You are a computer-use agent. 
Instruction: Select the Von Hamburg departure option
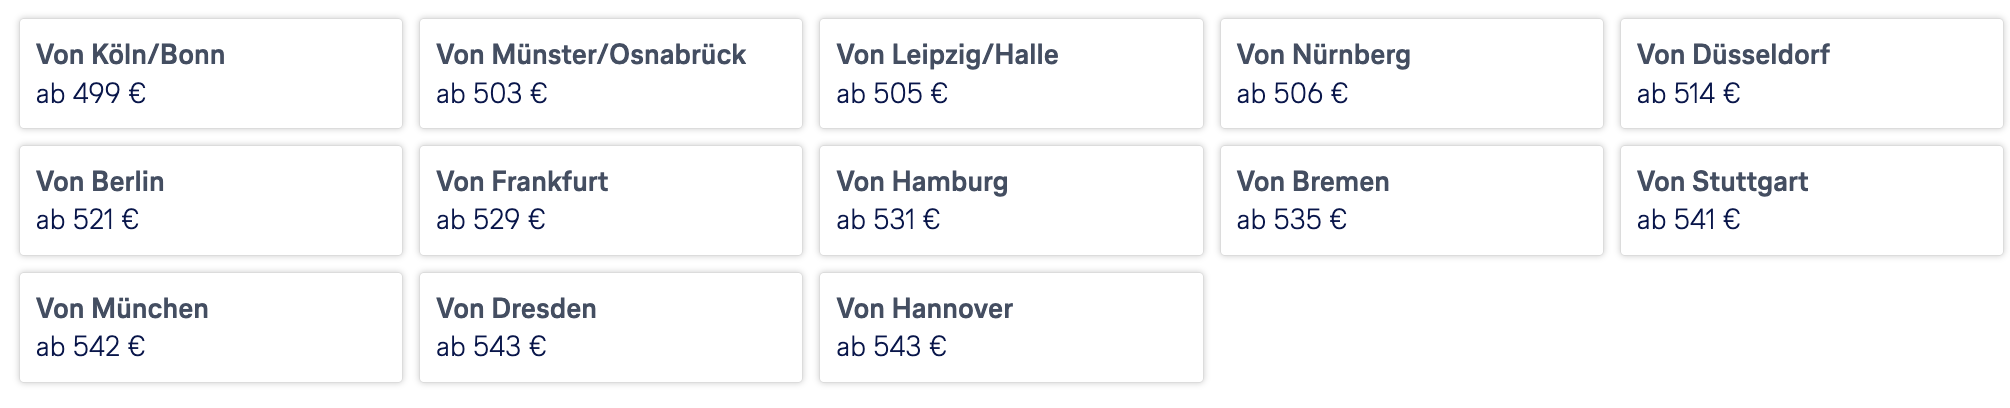(x=1010, y=200)
